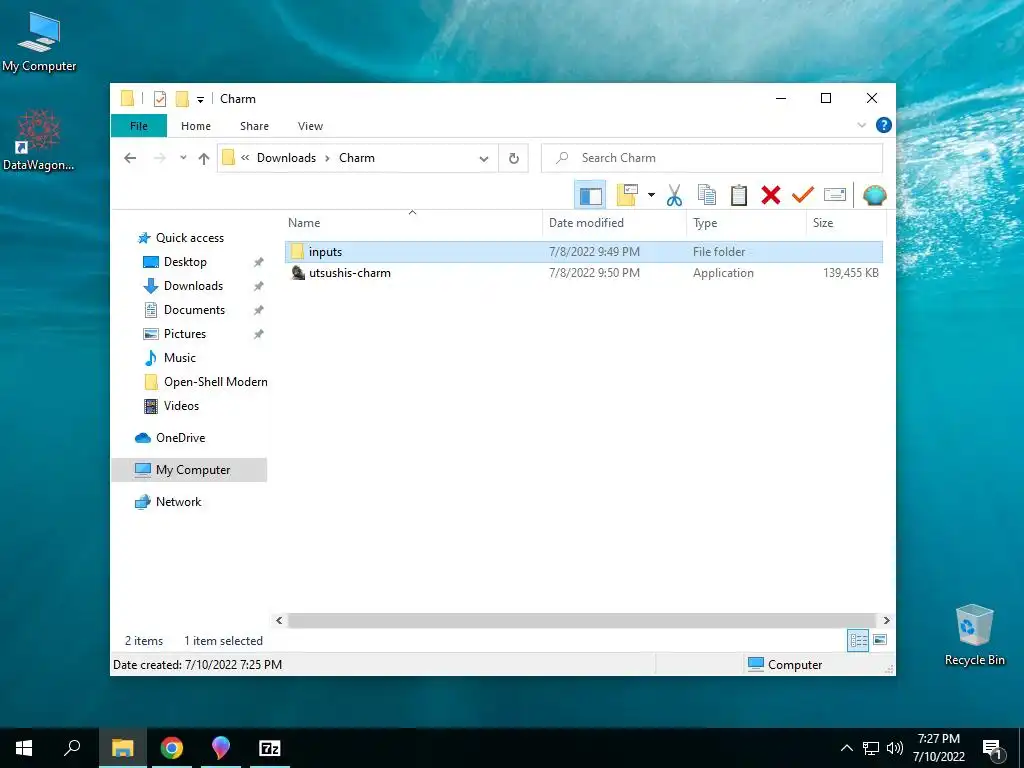Open the View ribbon tab
The width and height of the screenshot is (1024, 768).
[x=310, y=126]
